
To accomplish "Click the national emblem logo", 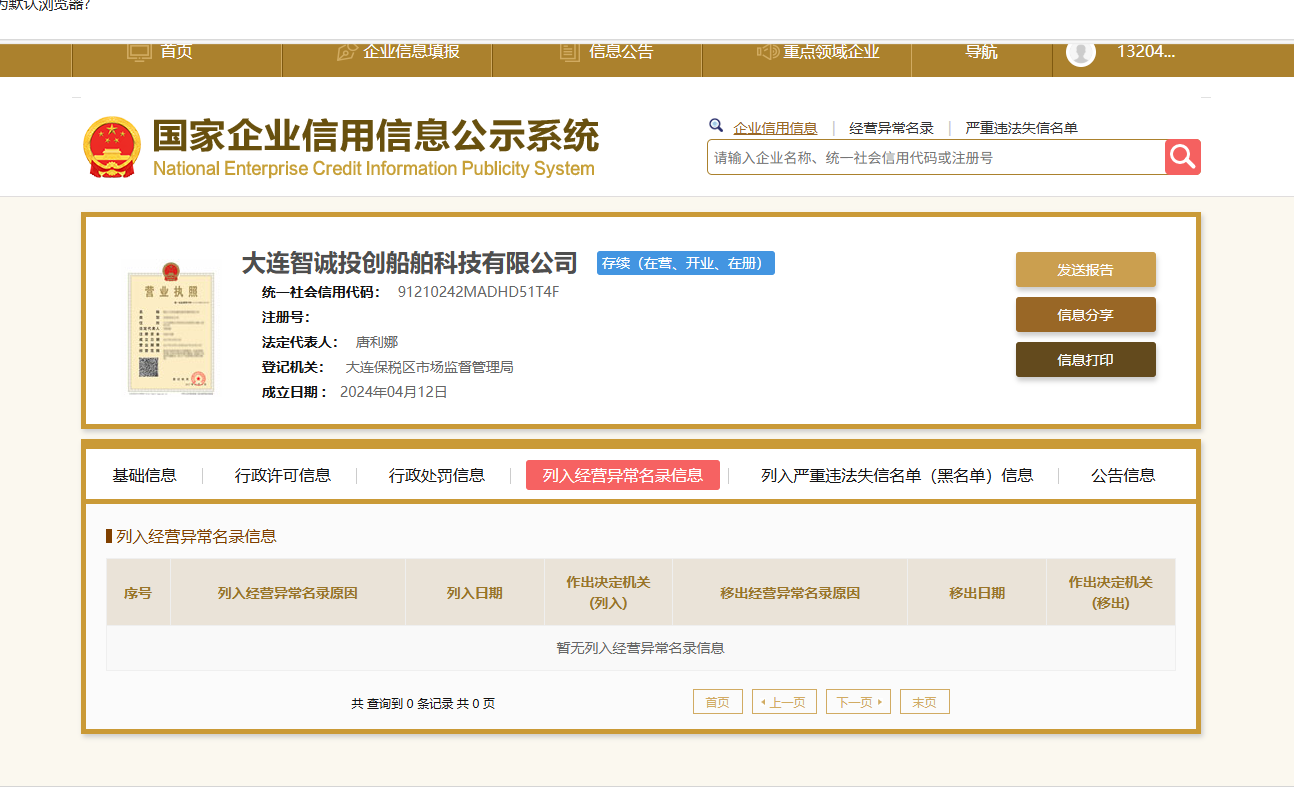I will point(112,148).
